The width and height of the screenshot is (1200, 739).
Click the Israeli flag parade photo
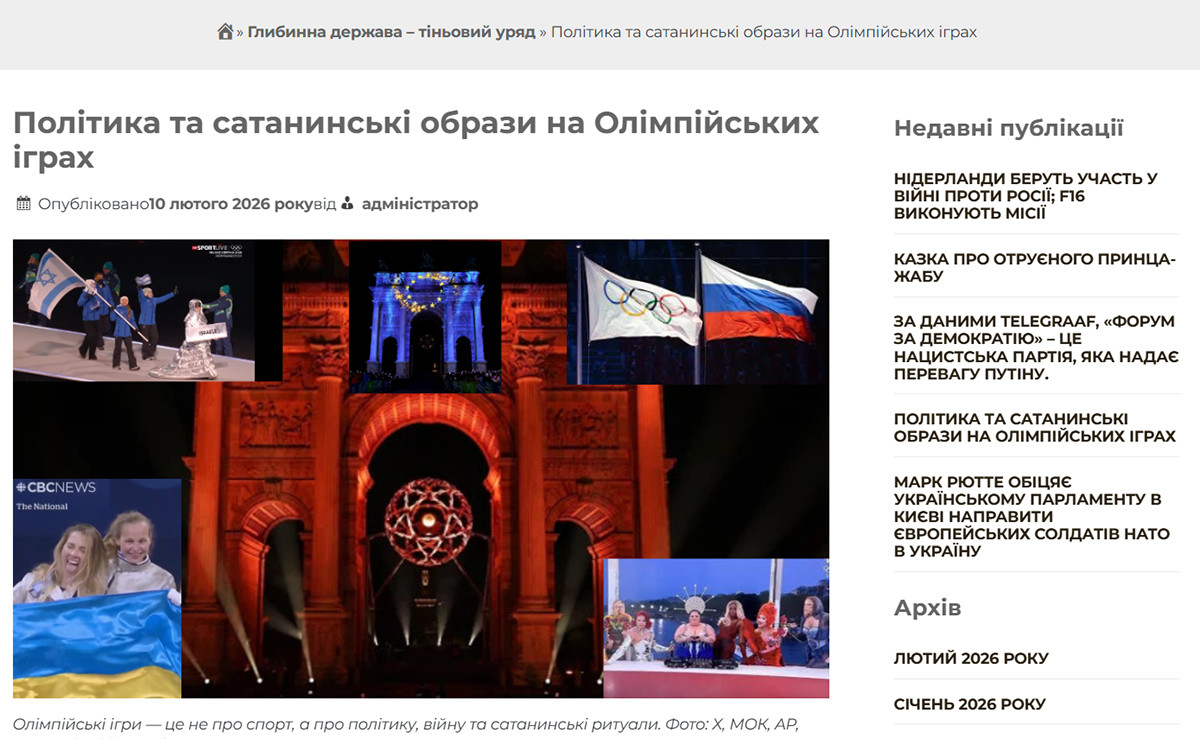pyautogui.click(x=133, y=311)
